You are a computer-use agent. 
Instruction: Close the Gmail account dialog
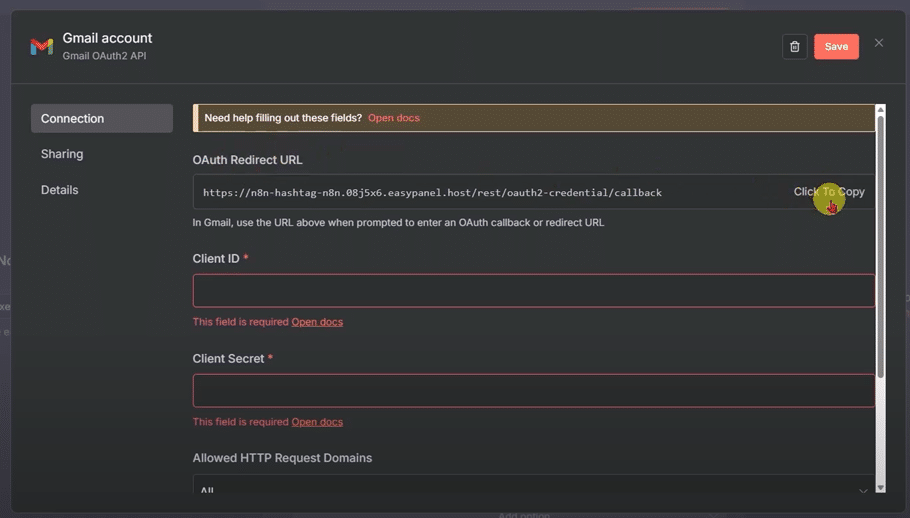(x=879, y=43)
